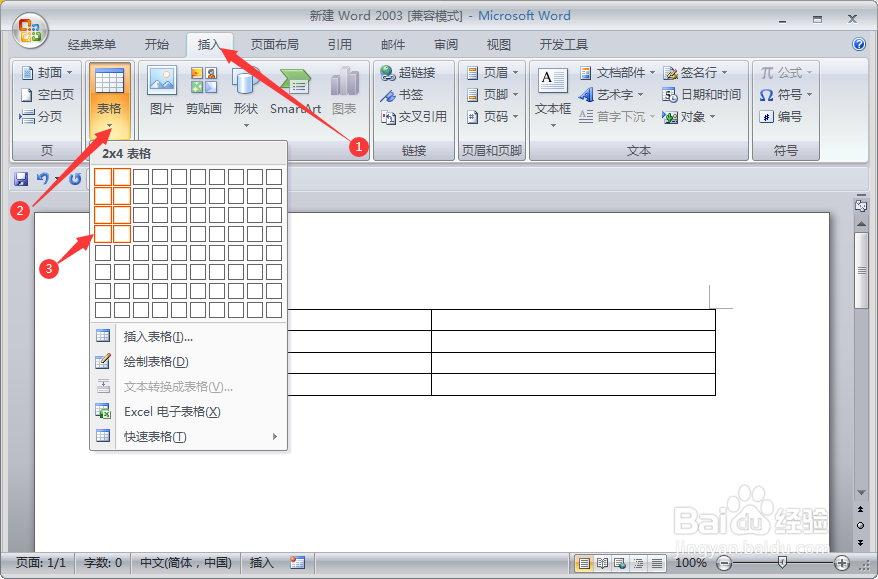Viewport: 878px width, 579px height.
Task: Insert a picture with 图片
Action: [162, 91]
